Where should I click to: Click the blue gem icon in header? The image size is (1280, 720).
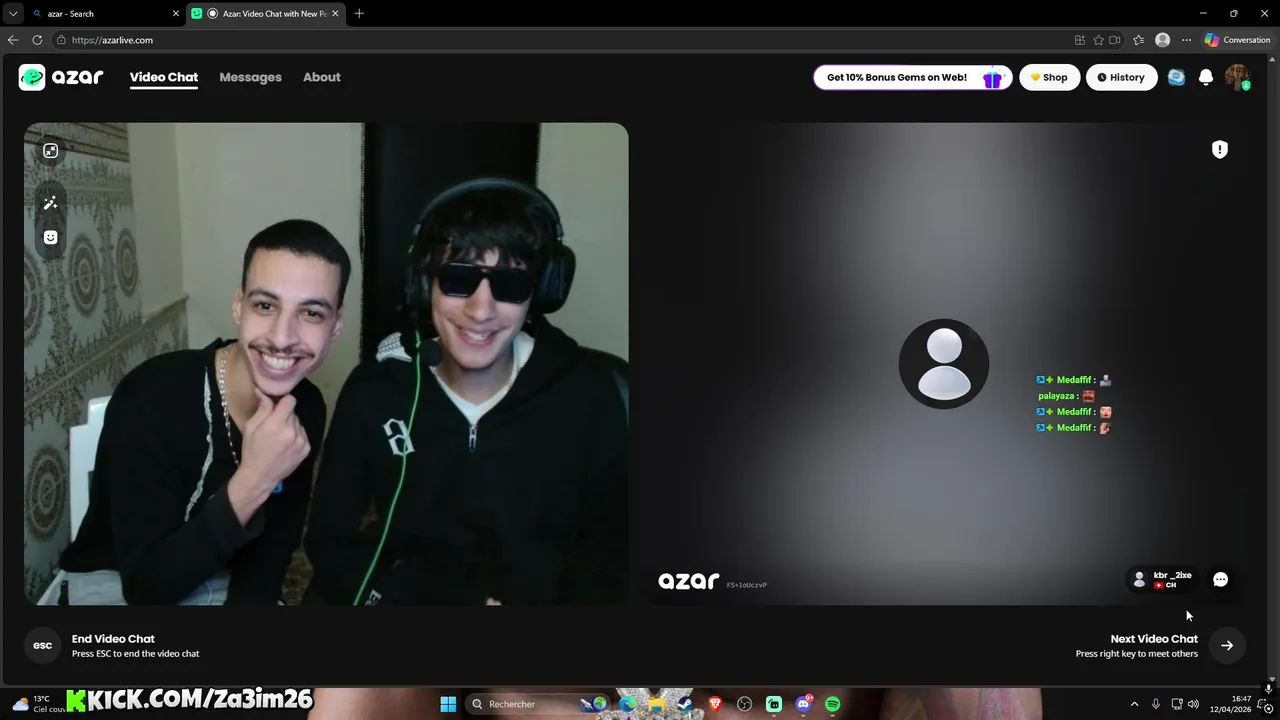point(1176,77)
